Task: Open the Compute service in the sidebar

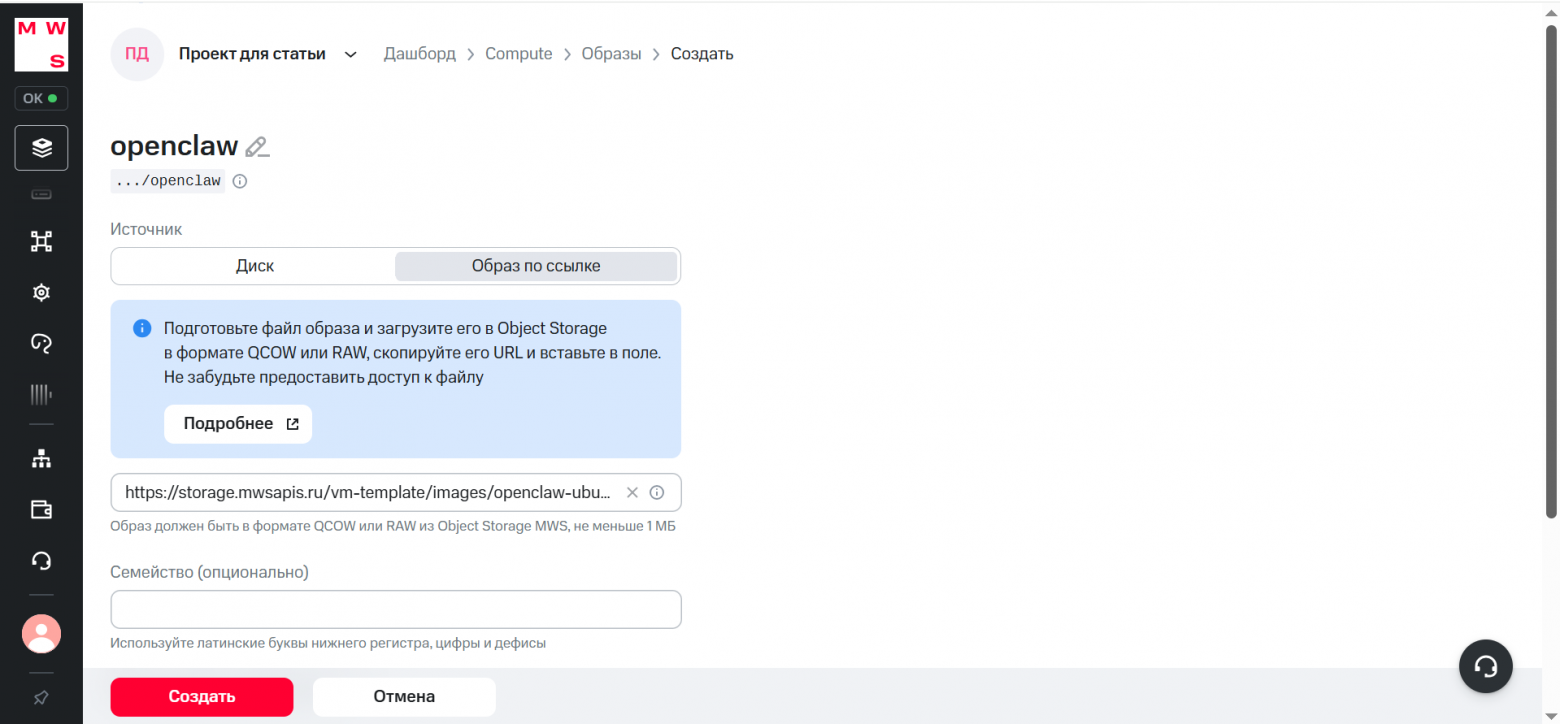Action: pos(41,147)
